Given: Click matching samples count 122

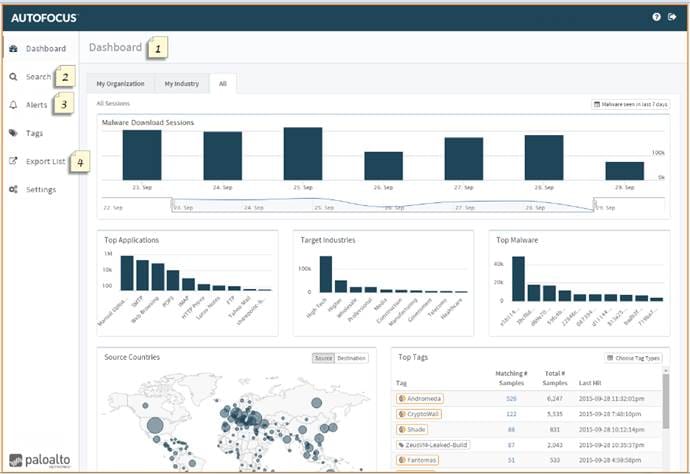Looking at the screenshot, I should (x=511, y=414).
